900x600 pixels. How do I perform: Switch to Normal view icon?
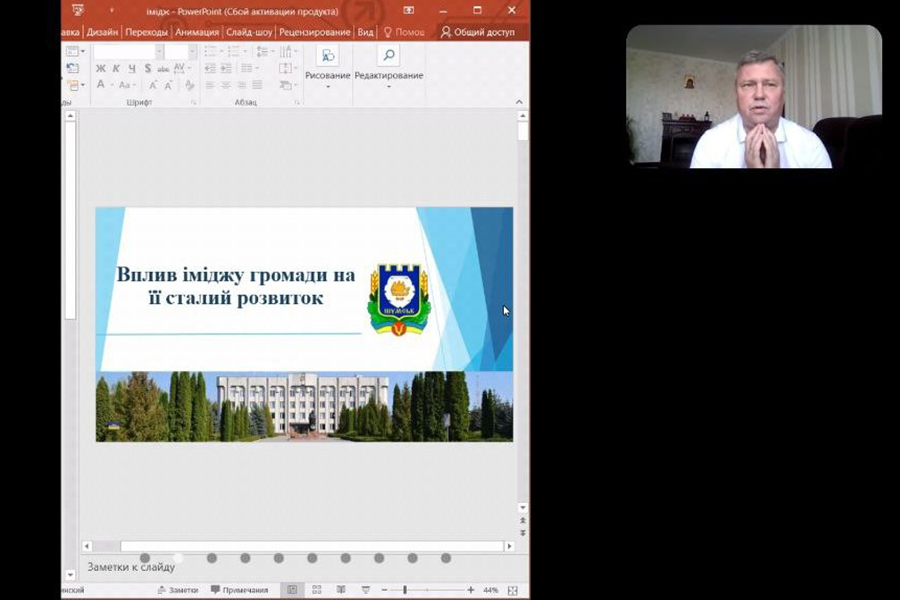click(x=292, y=590)
